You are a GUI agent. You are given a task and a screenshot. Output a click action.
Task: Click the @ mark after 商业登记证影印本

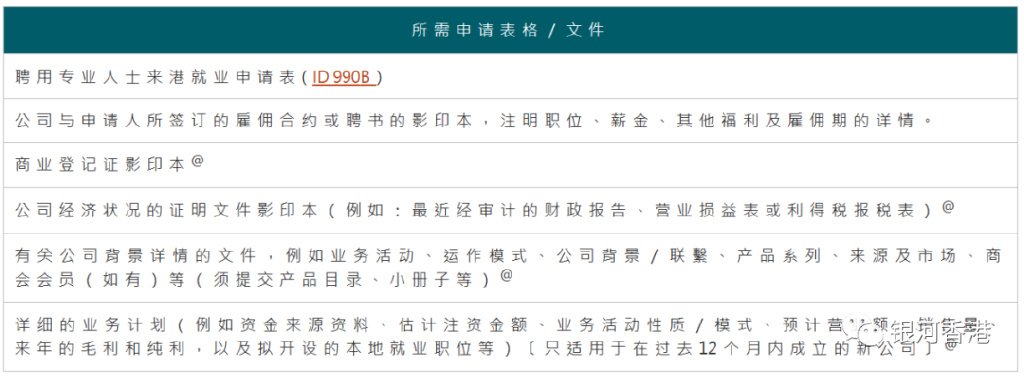point(197,162)
